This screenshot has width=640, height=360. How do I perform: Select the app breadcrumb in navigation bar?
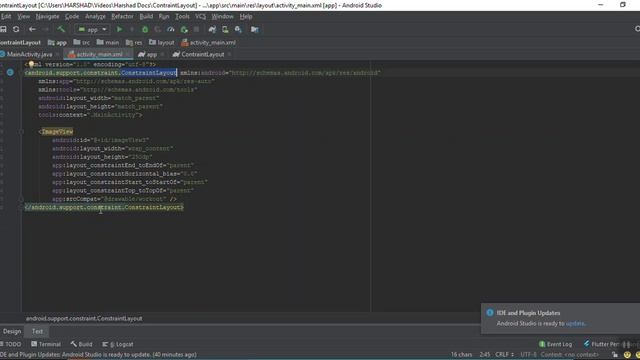pos(57,42)
